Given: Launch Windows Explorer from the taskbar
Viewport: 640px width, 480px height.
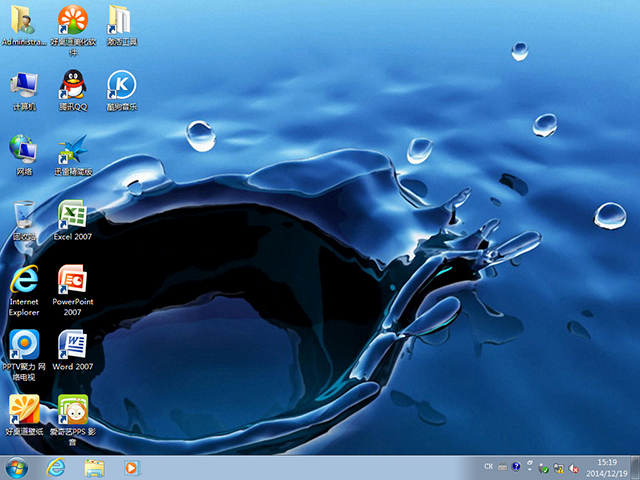Looking at the screenshot, I should click(x=94, y=467).
